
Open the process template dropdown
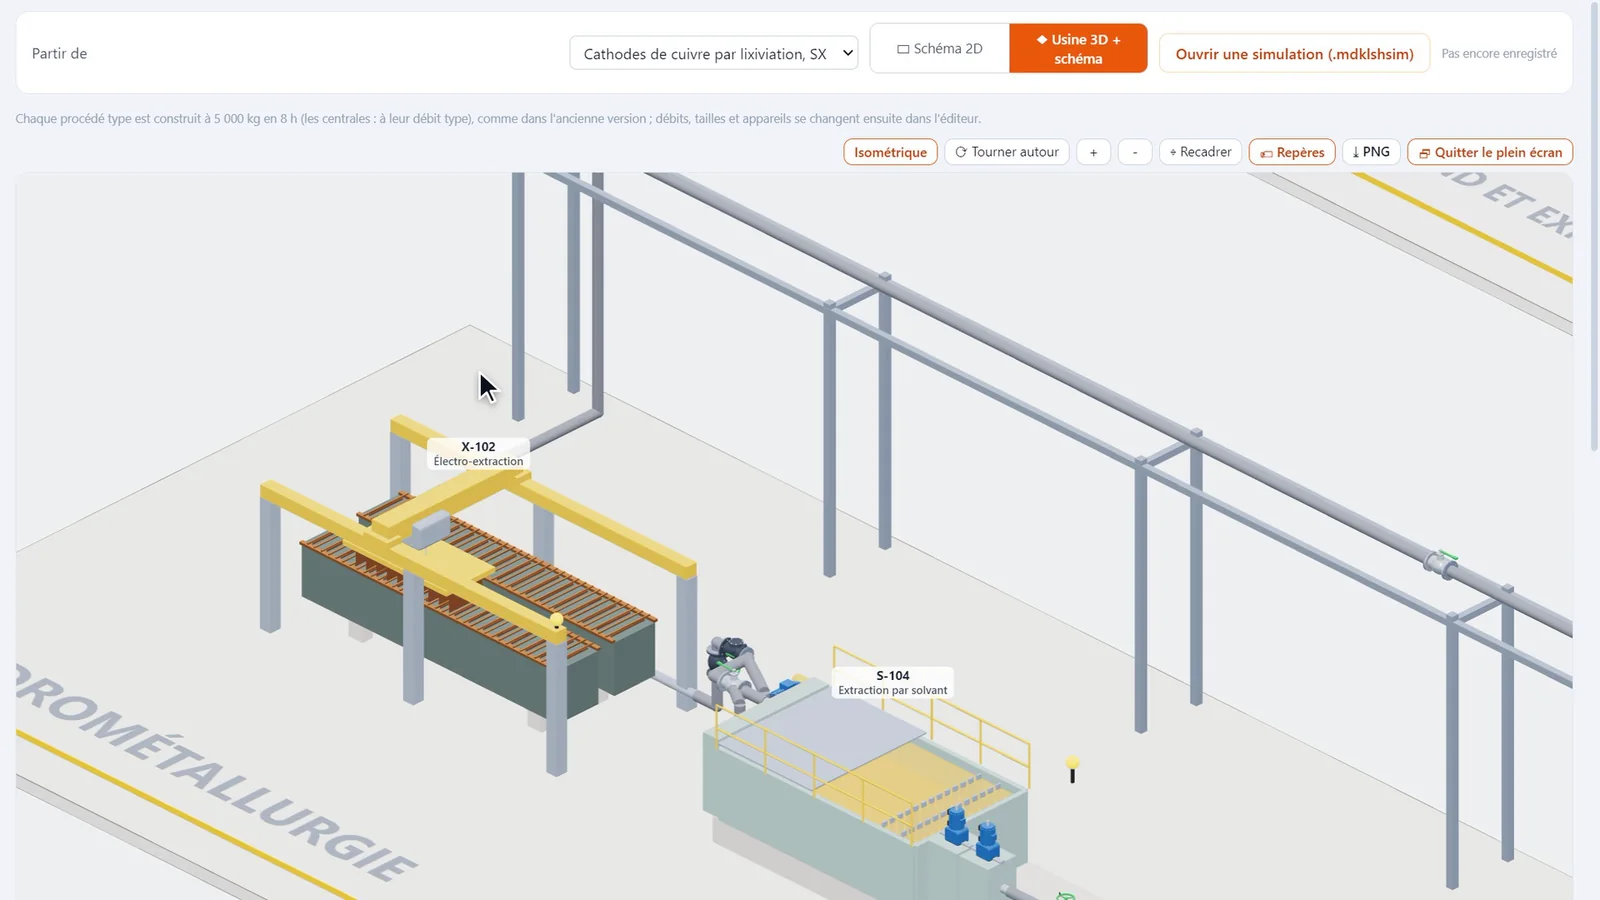pyautogui.click(x=714, y=53)
